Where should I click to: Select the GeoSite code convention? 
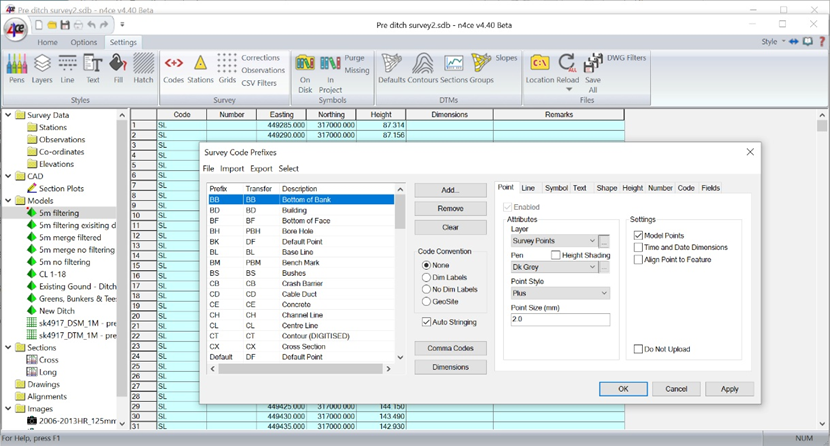(x=426, y=302)
